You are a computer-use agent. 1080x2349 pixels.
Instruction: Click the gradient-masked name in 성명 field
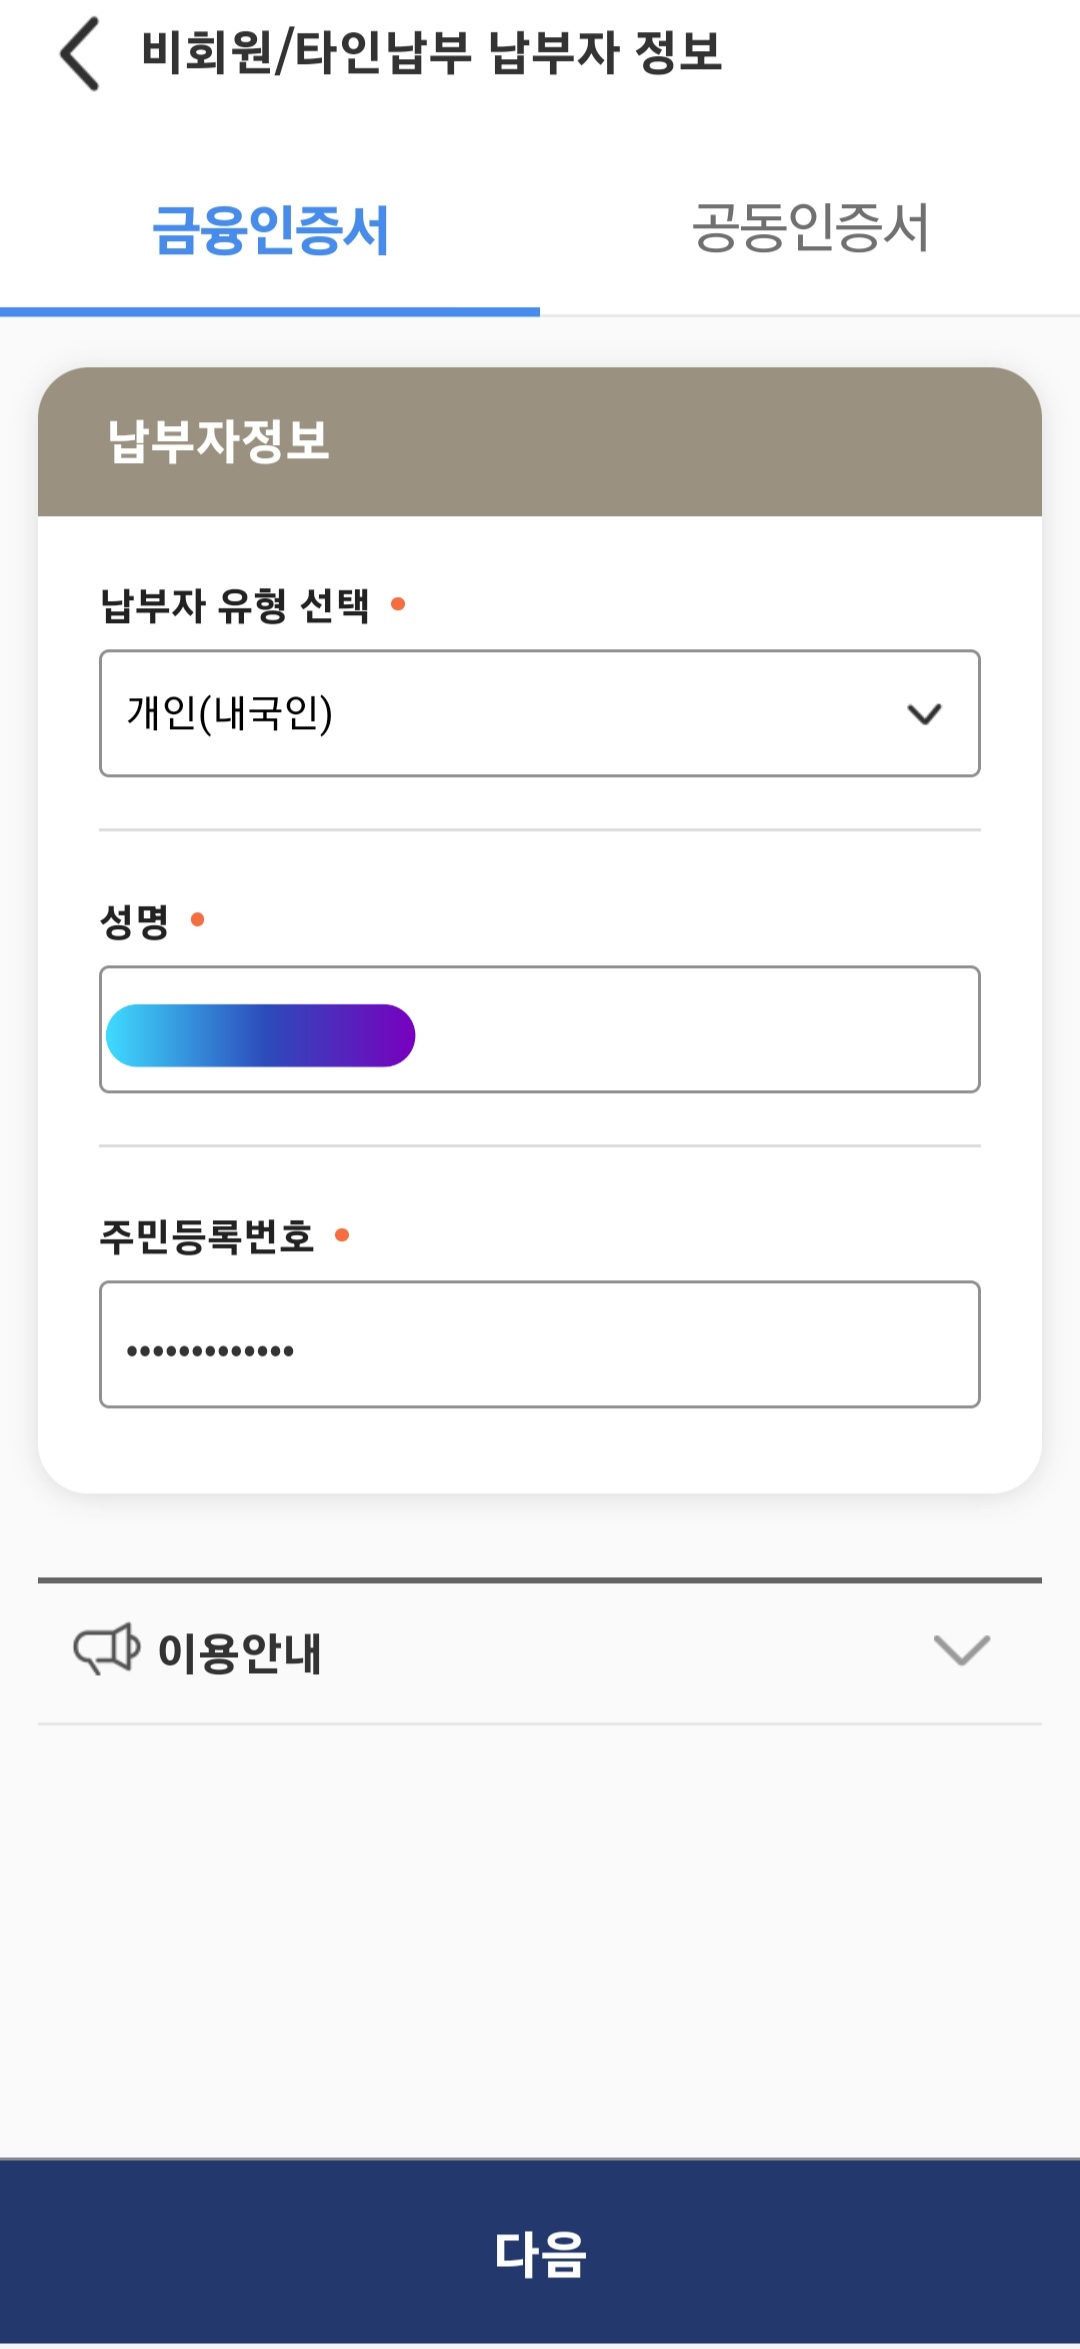[x=260, y=1036]
